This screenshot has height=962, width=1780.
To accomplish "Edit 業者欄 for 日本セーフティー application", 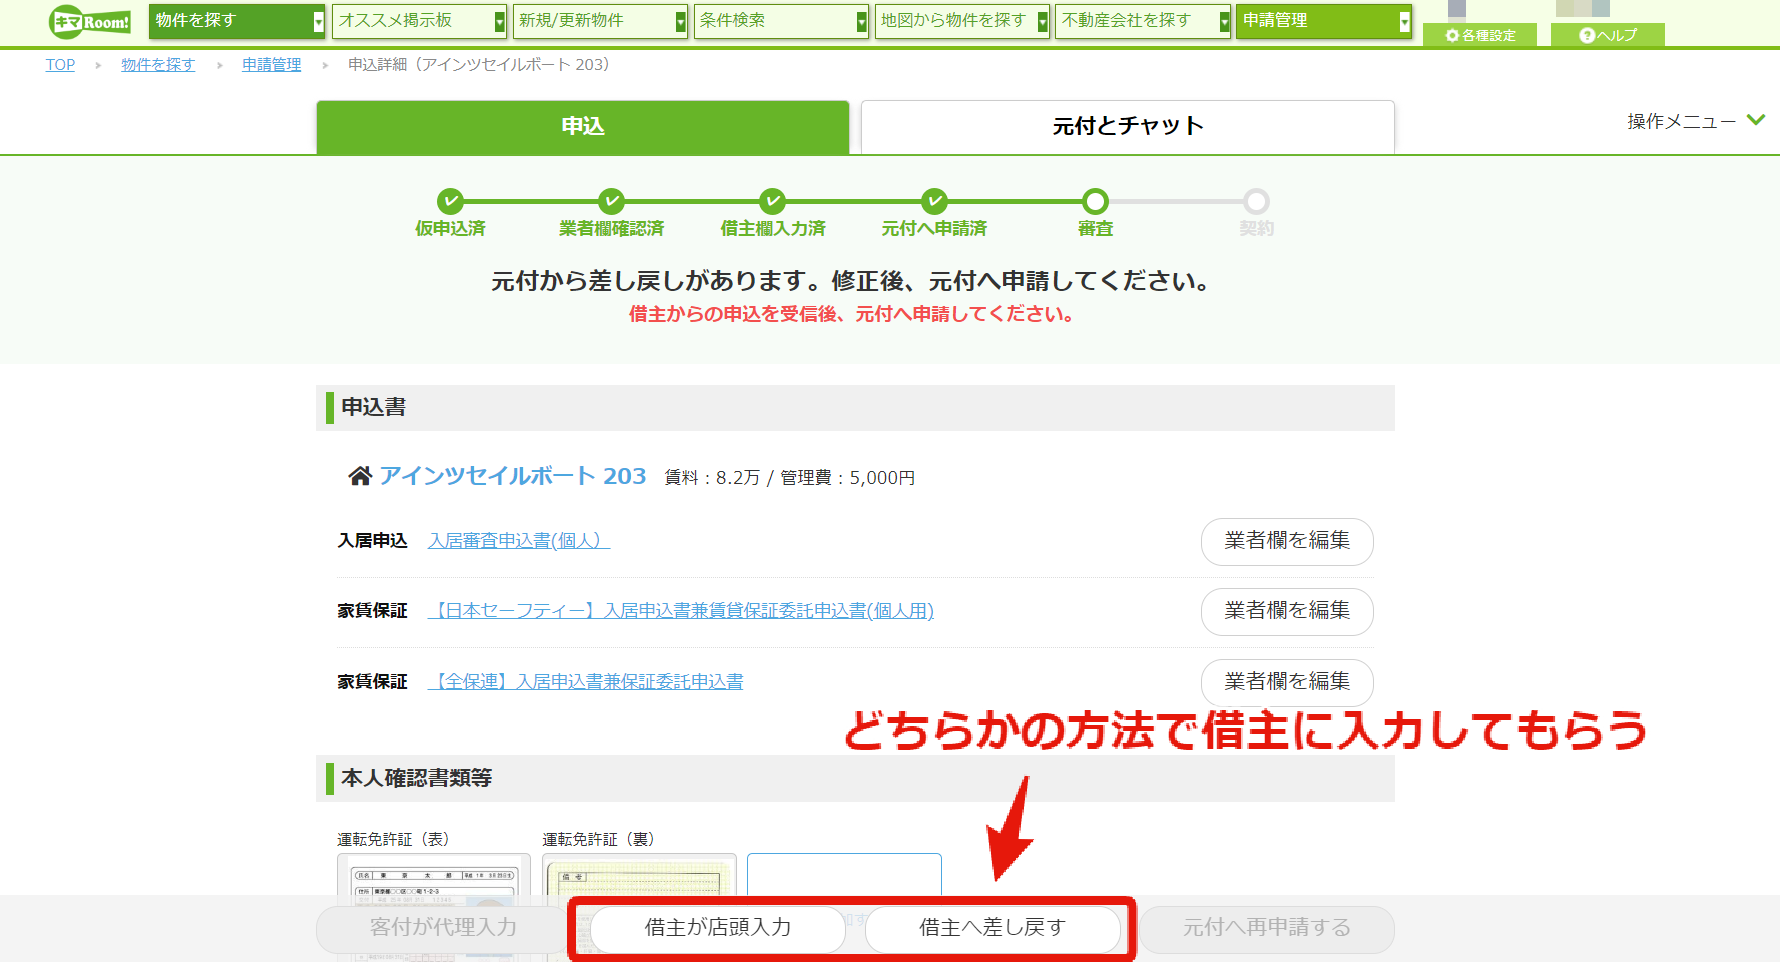I will [x=1287, y=611].
